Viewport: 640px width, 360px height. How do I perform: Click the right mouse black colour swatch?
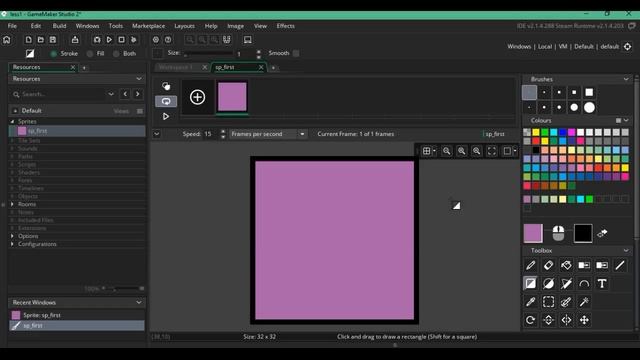pyautogui.click(x=583, y=233)
